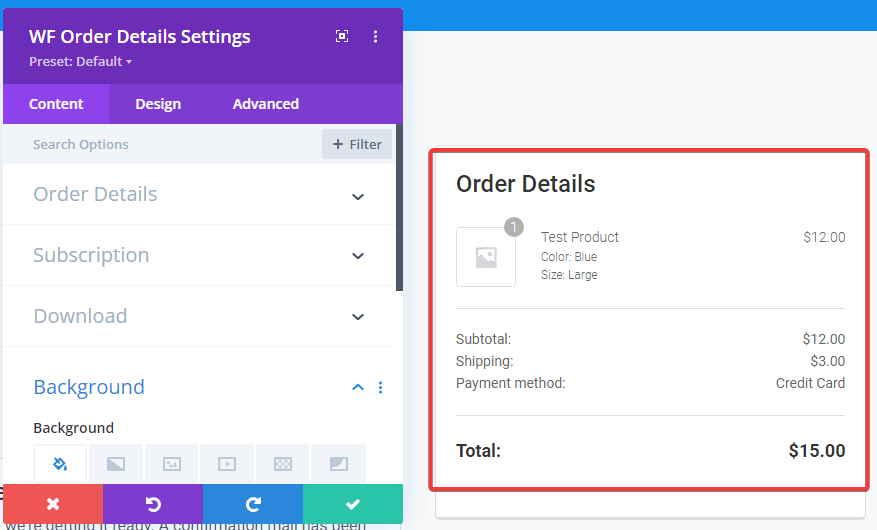Expand the Download section
The image size is (877, 530).
(199, 316)
